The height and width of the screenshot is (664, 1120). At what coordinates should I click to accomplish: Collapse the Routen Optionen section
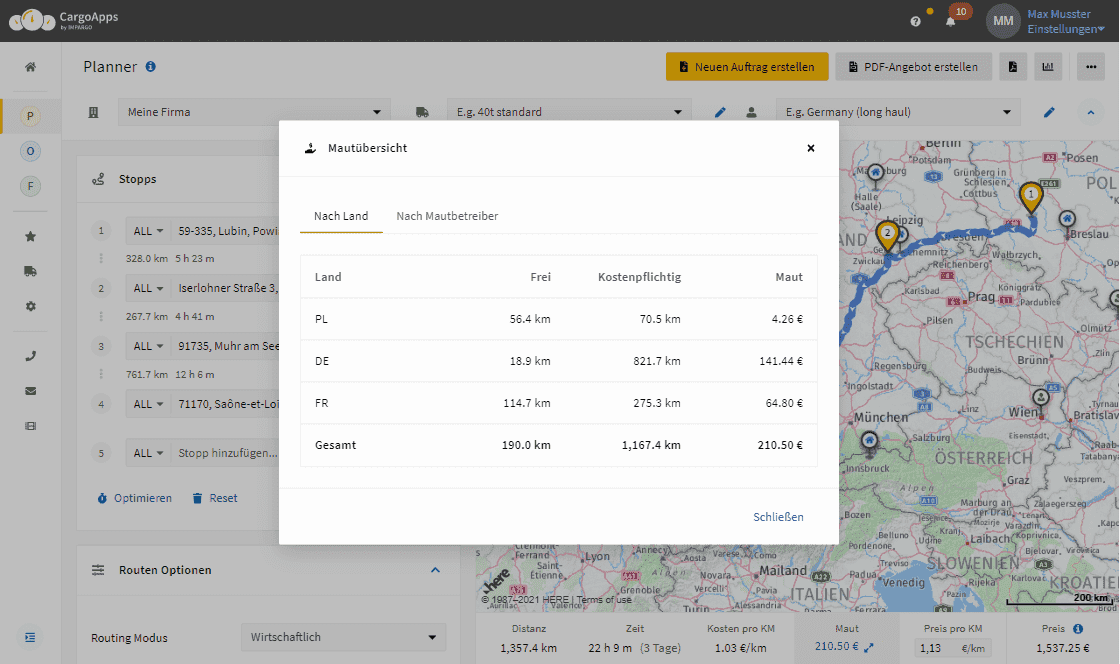(x=435, y=570)
